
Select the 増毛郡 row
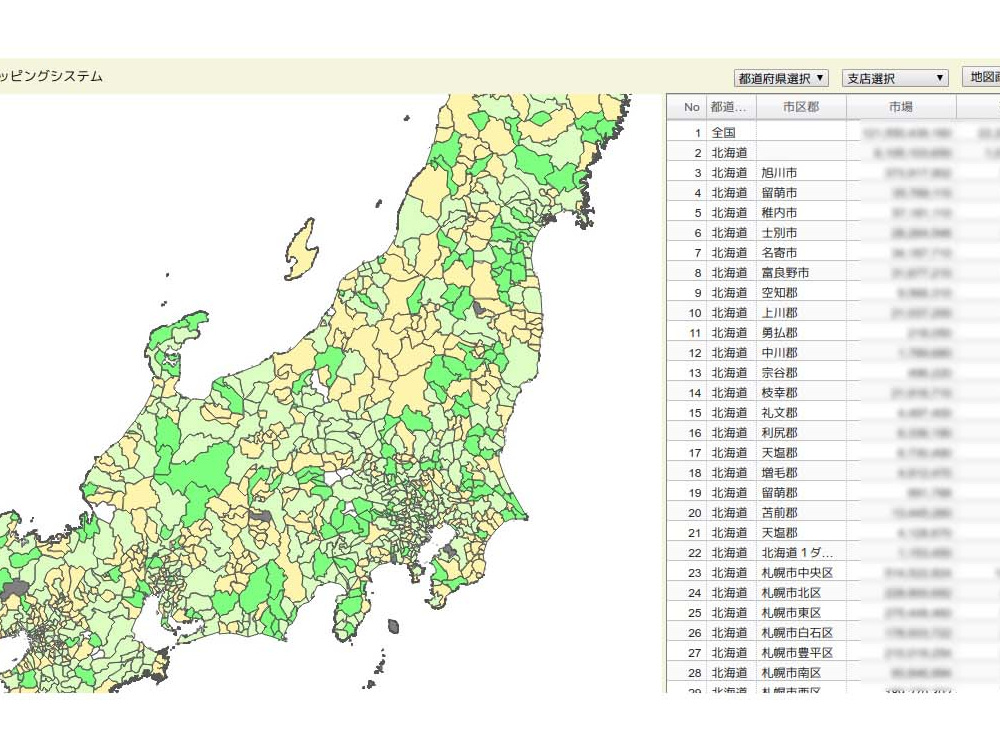click(x=833, y=473)
